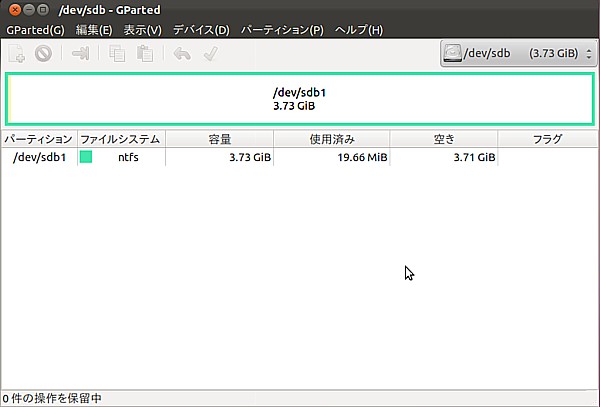600x407 pixels.
Task: Click the 使用済み column header
Action: pos(332,139)
